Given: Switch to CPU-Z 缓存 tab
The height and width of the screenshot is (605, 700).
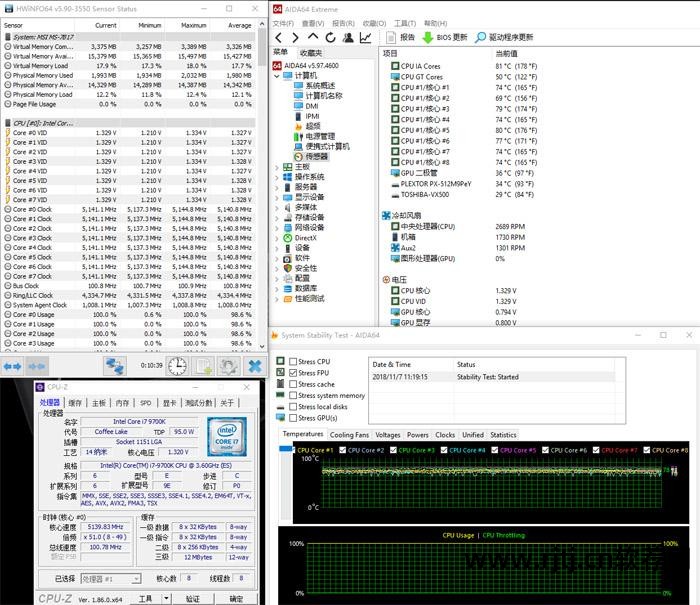Looking at the screenshot, I should (75, 403).
